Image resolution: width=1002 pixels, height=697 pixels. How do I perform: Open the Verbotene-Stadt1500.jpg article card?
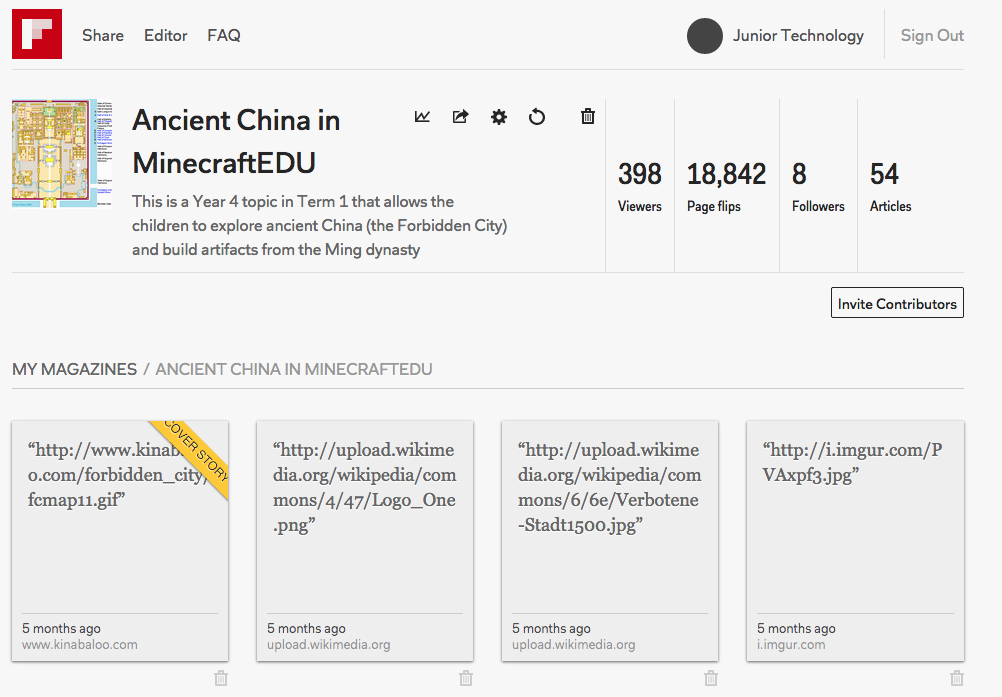pyautogui.click(x=610, y=540)
